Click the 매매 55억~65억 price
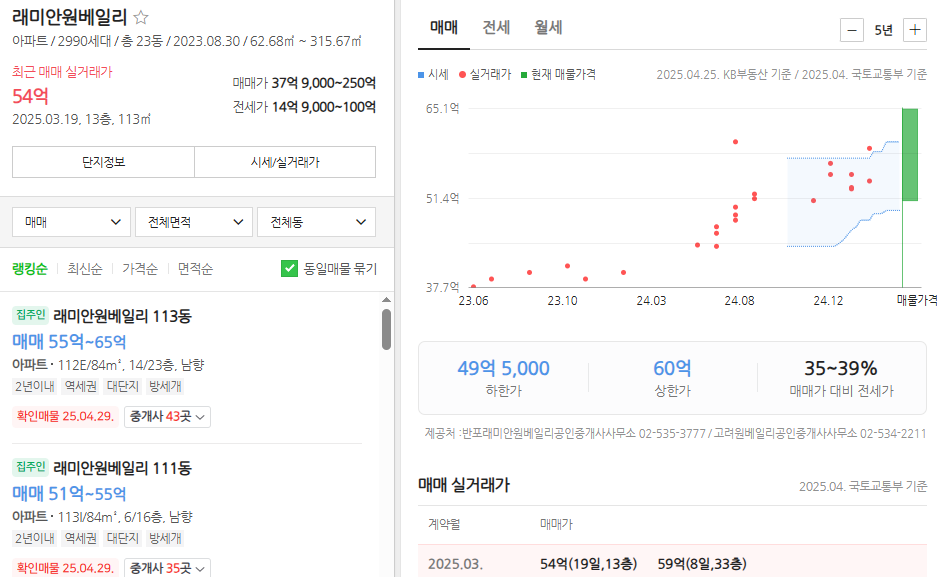The width and height of the screenshot is (942, 577). [x=69, y=342]
